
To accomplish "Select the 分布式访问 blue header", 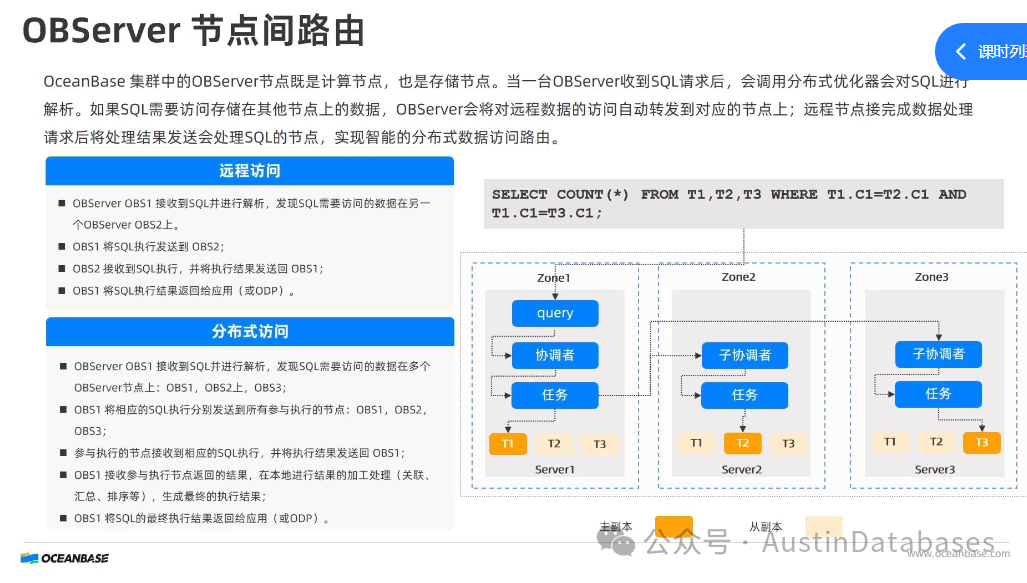I will [250, 331].
